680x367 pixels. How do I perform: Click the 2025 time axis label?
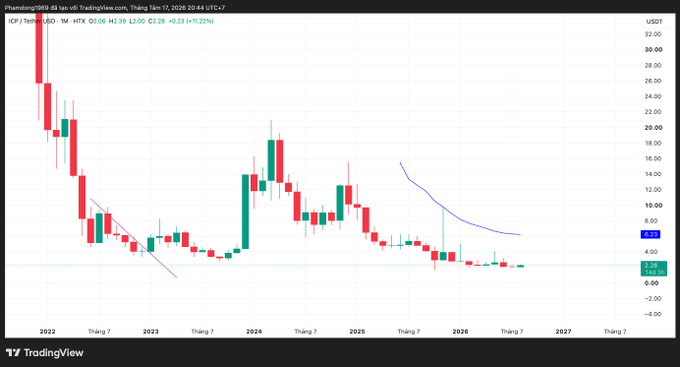click(357, 331)
